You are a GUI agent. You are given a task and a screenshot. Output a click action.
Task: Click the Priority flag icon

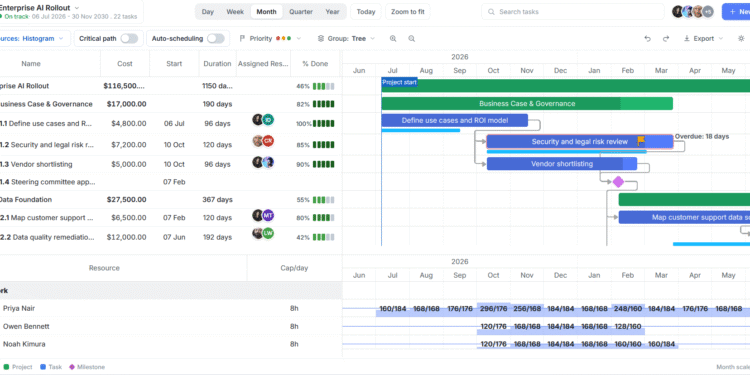coord(242,39)
